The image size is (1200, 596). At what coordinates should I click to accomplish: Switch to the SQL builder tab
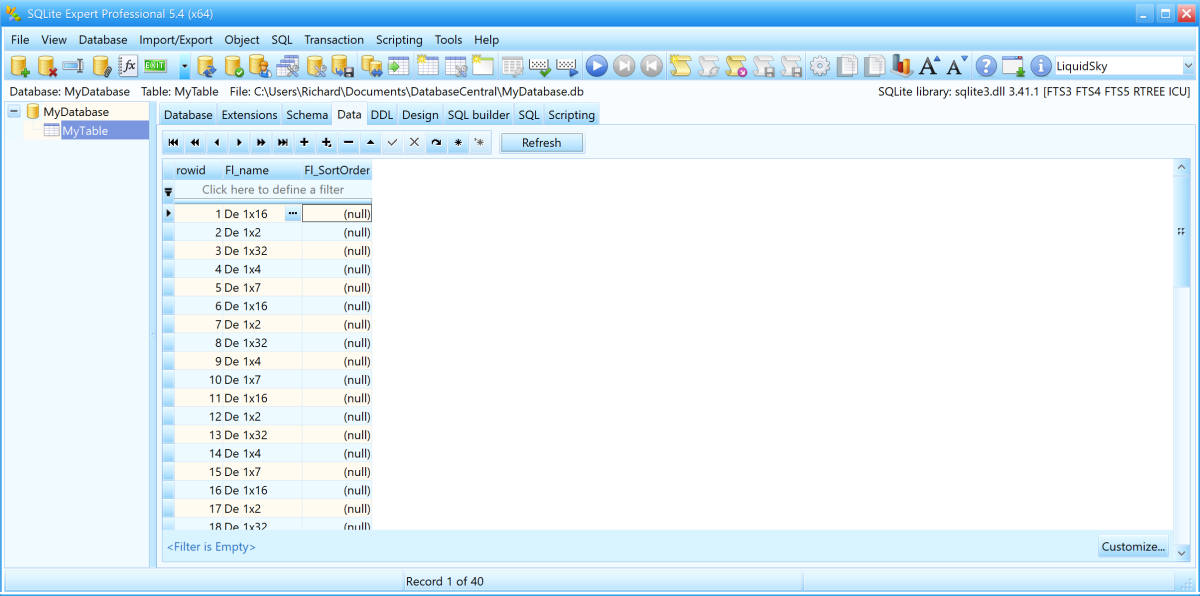[x=478, y=115]
